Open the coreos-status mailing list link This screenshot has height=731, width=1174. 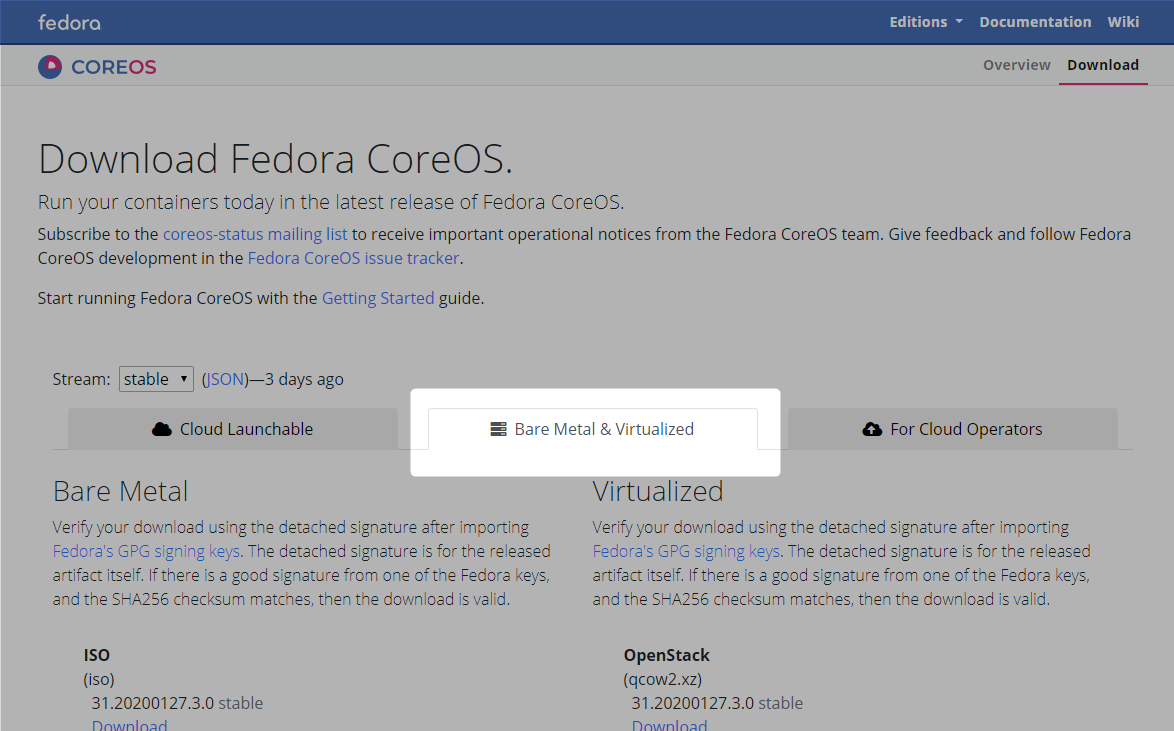click(x=255, y=234)
